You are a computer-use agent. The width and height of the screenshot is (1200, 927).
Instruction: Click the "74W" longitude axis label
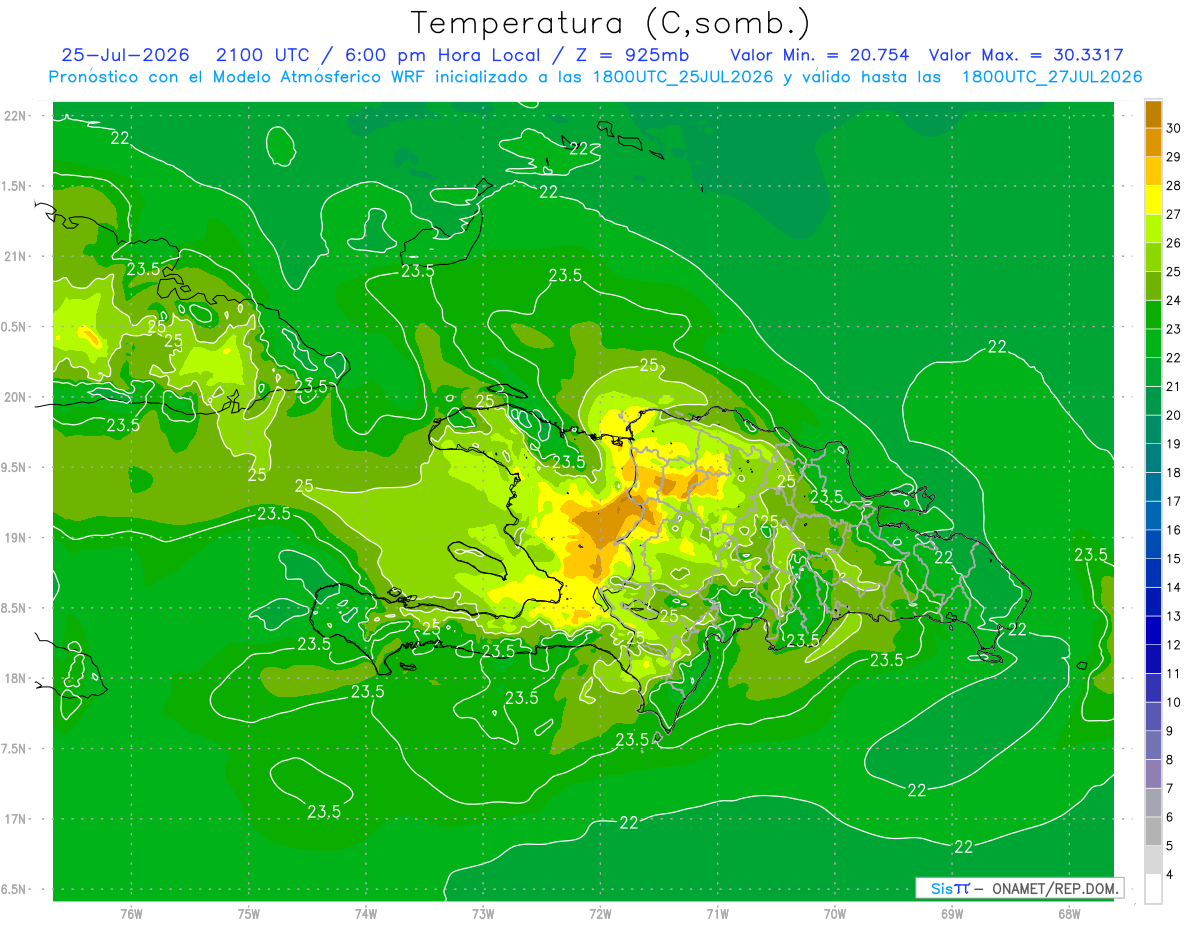(x=366, y=913)
